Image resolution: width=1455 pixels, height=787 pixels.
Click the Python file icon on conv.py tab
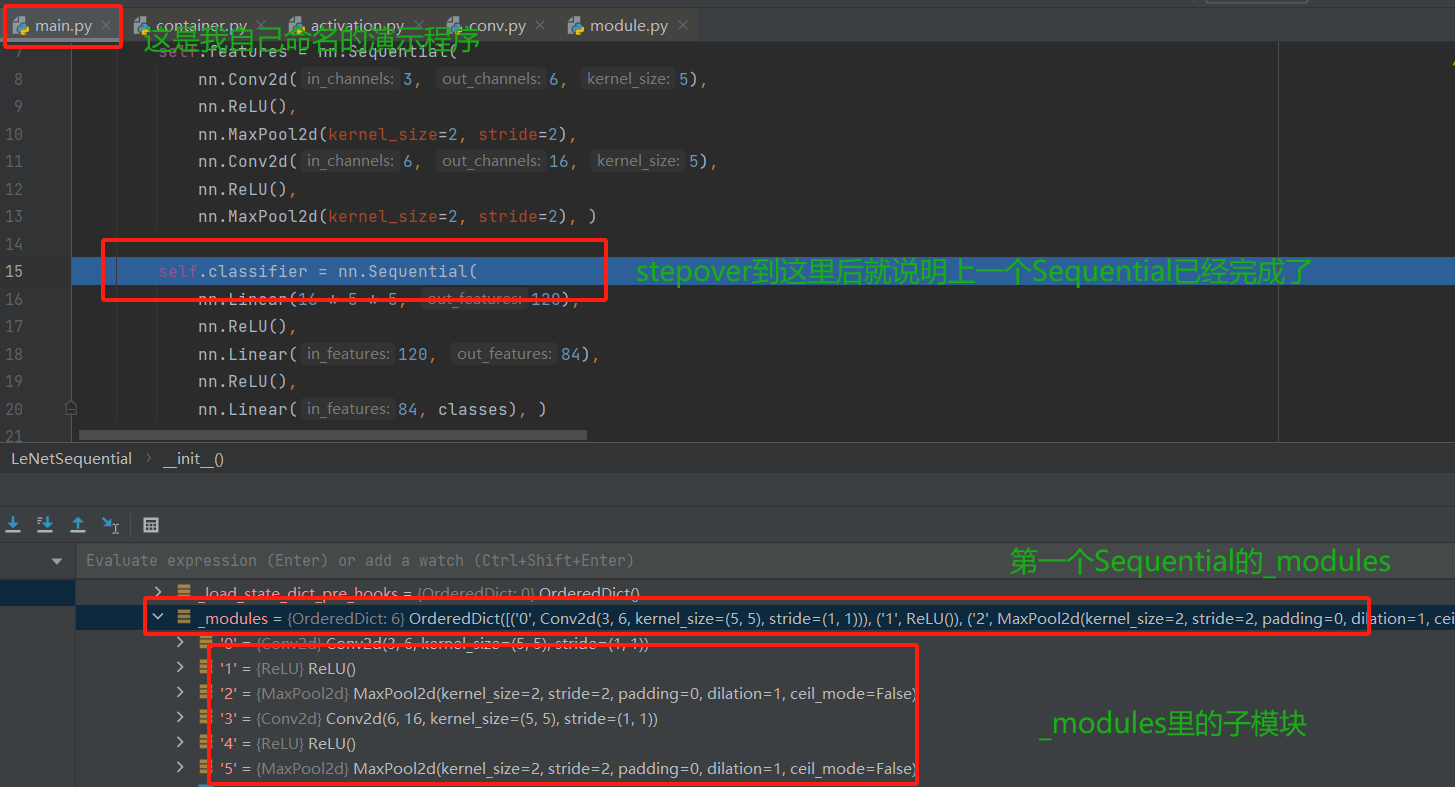[x=455, y=25]
